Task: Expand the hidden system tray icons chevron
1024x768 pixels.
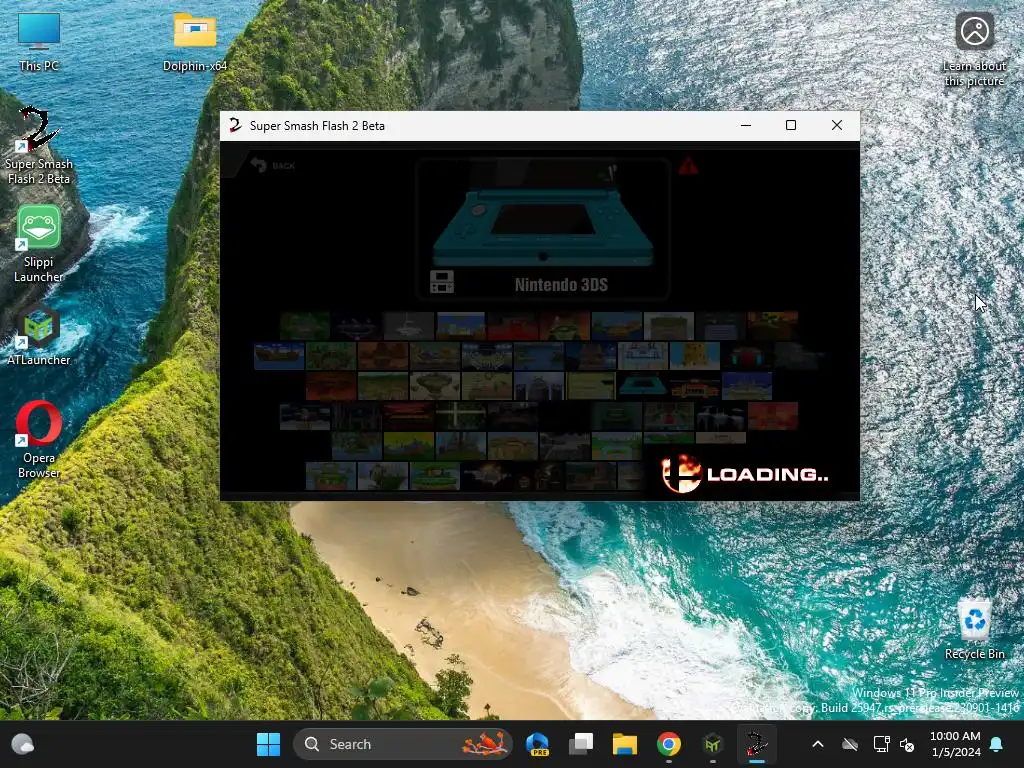Action: 818,744
